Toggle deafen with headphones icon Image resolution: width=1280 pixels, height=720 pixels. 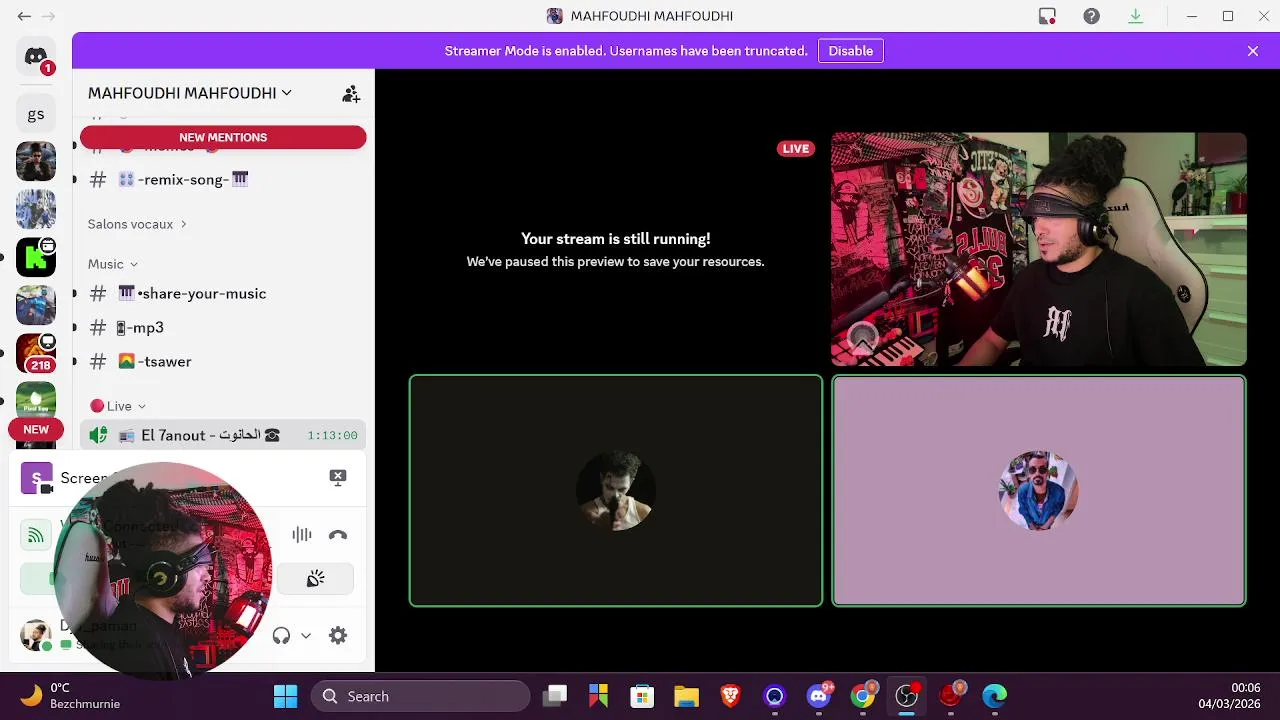click(281, 636)
